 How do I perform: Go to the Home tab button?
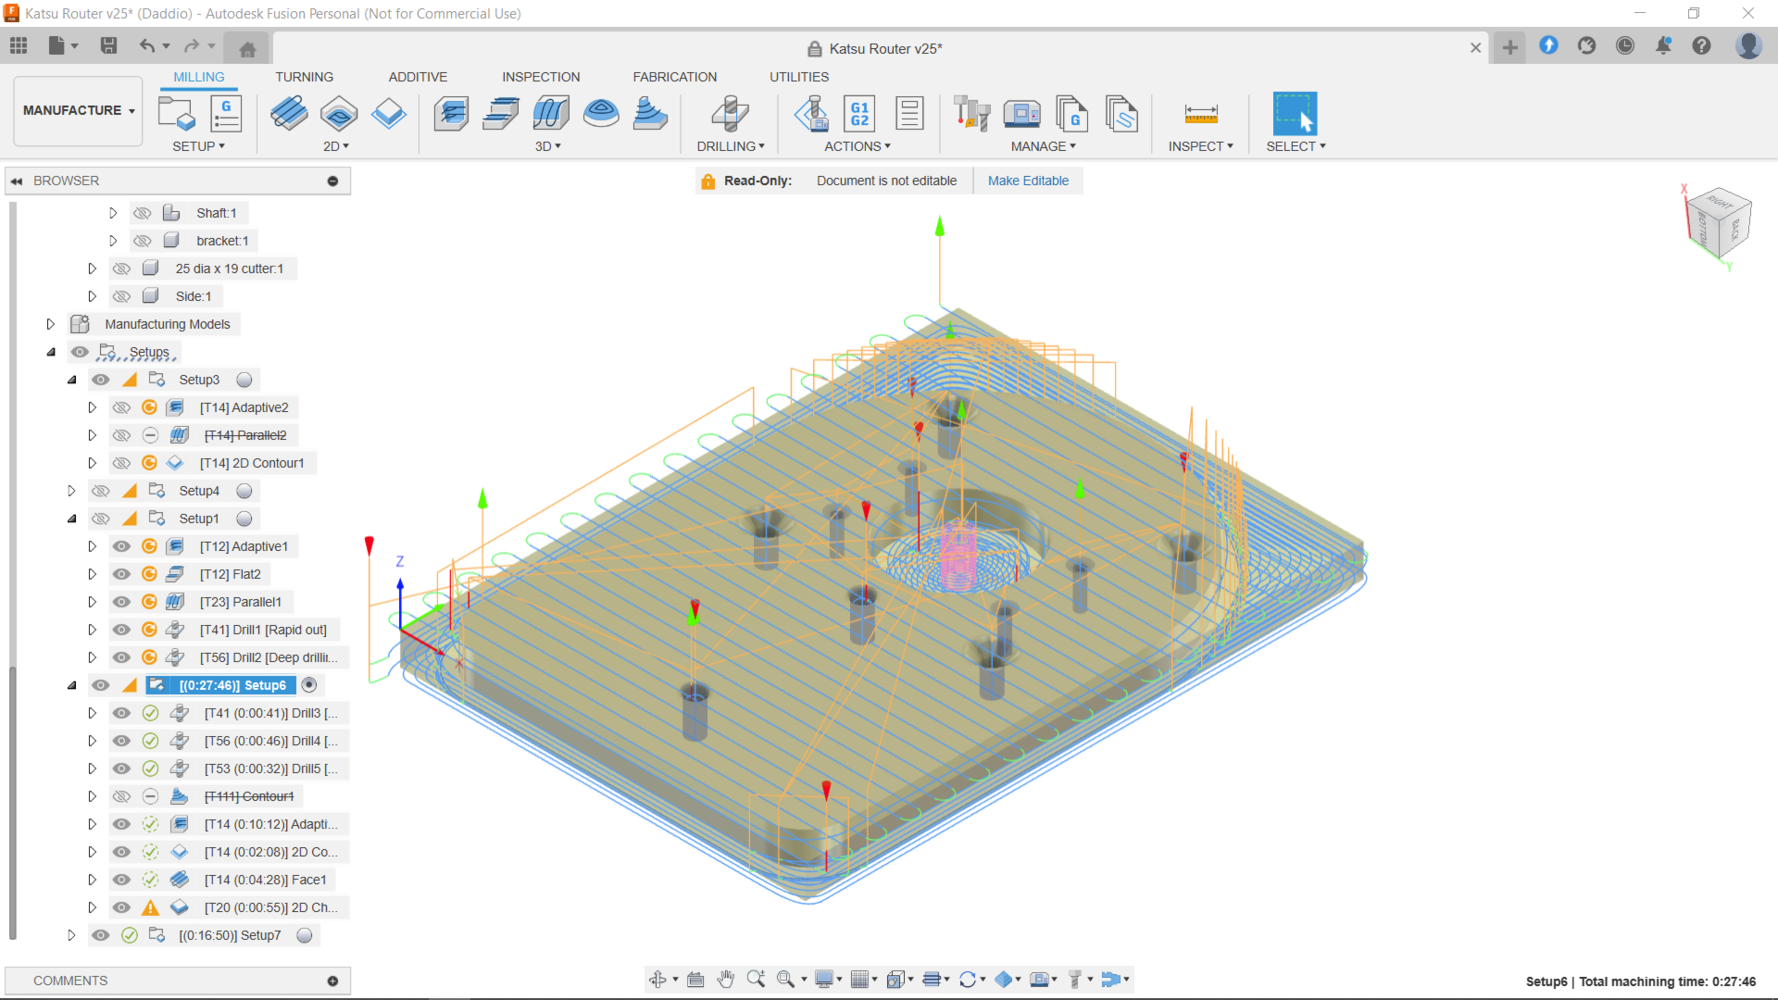pyautogui.click(x=247, y=48)
